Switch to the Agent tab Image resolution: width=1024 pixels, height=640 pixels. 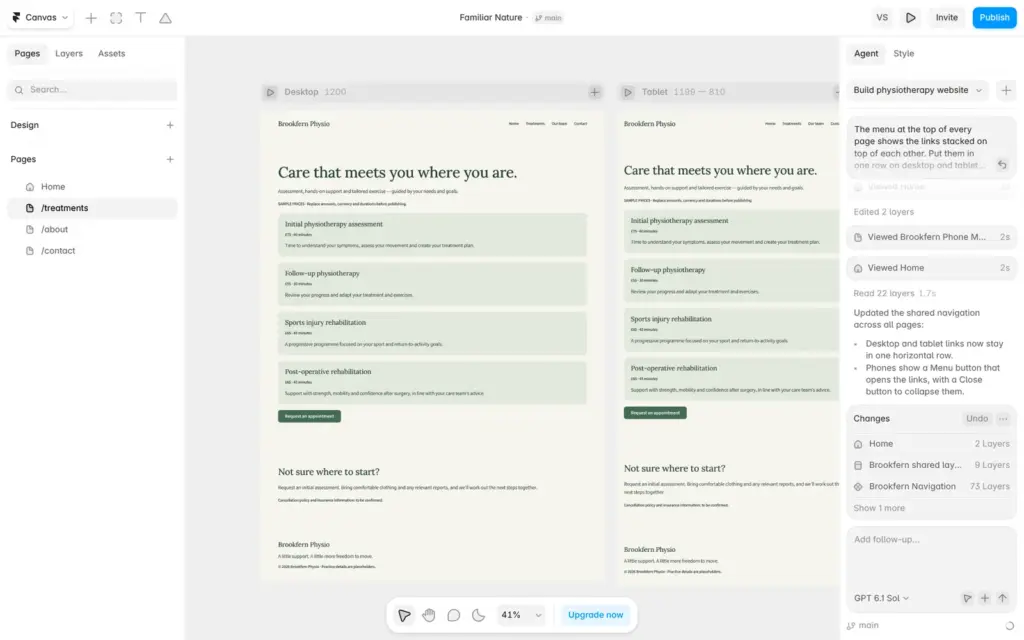click(x=866, y=54)
